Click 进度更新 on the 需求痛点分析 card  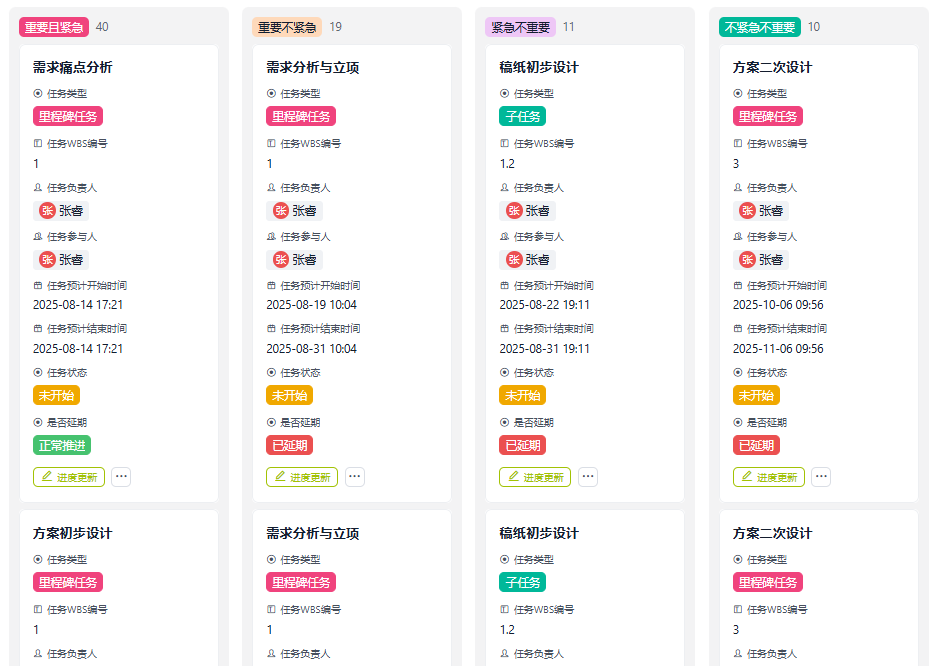pyautogui.click(x=68, y=477)
